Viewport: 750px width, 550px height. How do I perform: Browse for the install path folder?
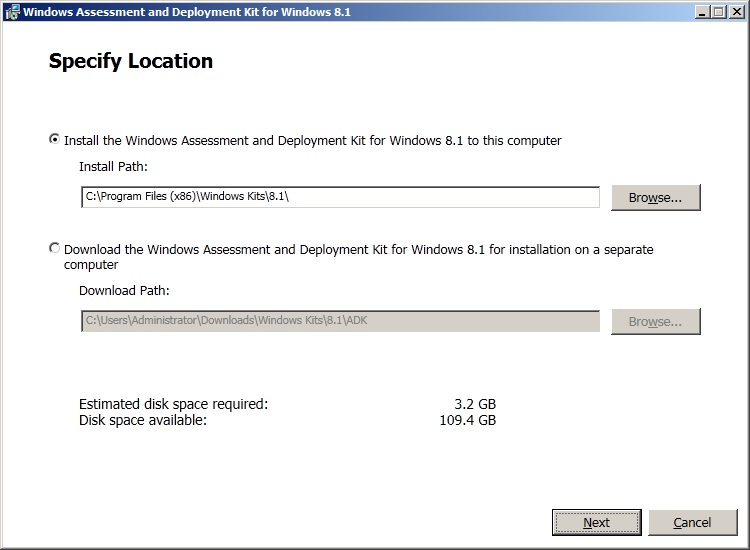click(655, 198)
